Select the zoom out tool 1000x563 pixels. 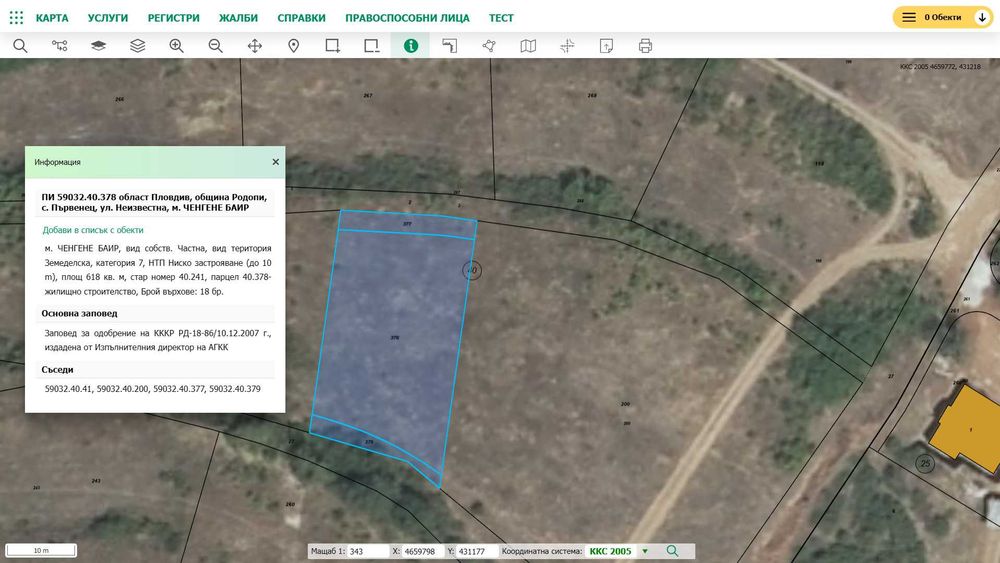click(216, 46)
